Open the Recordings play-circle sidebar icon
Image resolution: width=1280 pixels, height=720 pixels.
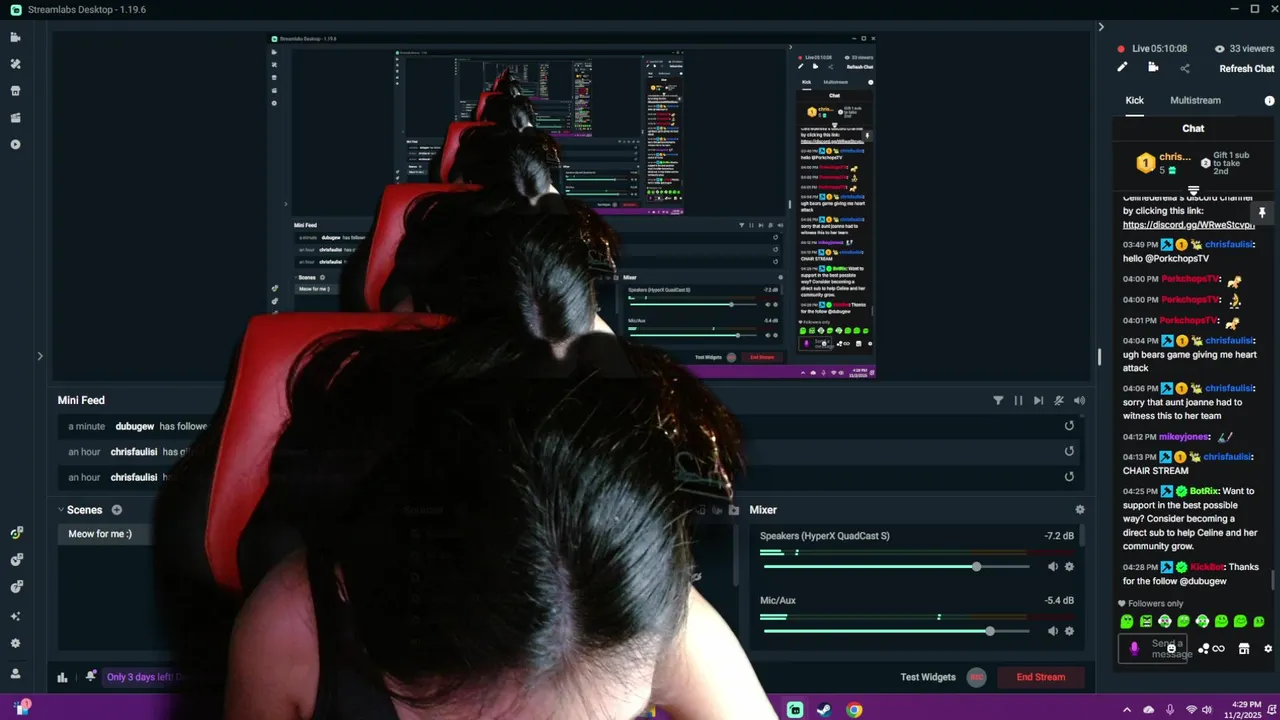point(15,145)
